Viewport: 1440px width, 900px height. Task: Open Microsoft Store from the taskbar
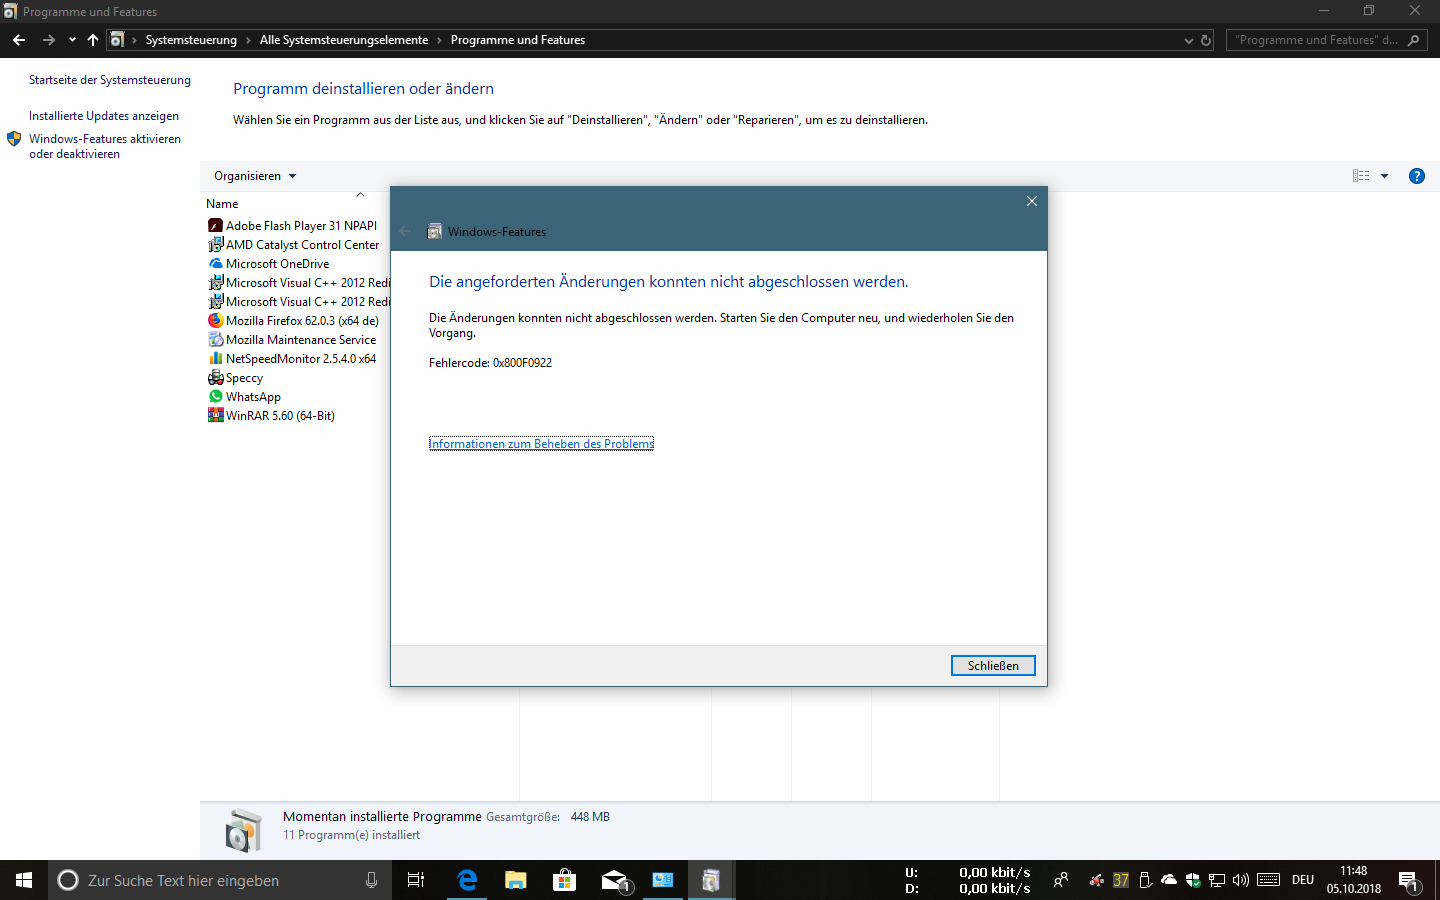pos(565,880)
